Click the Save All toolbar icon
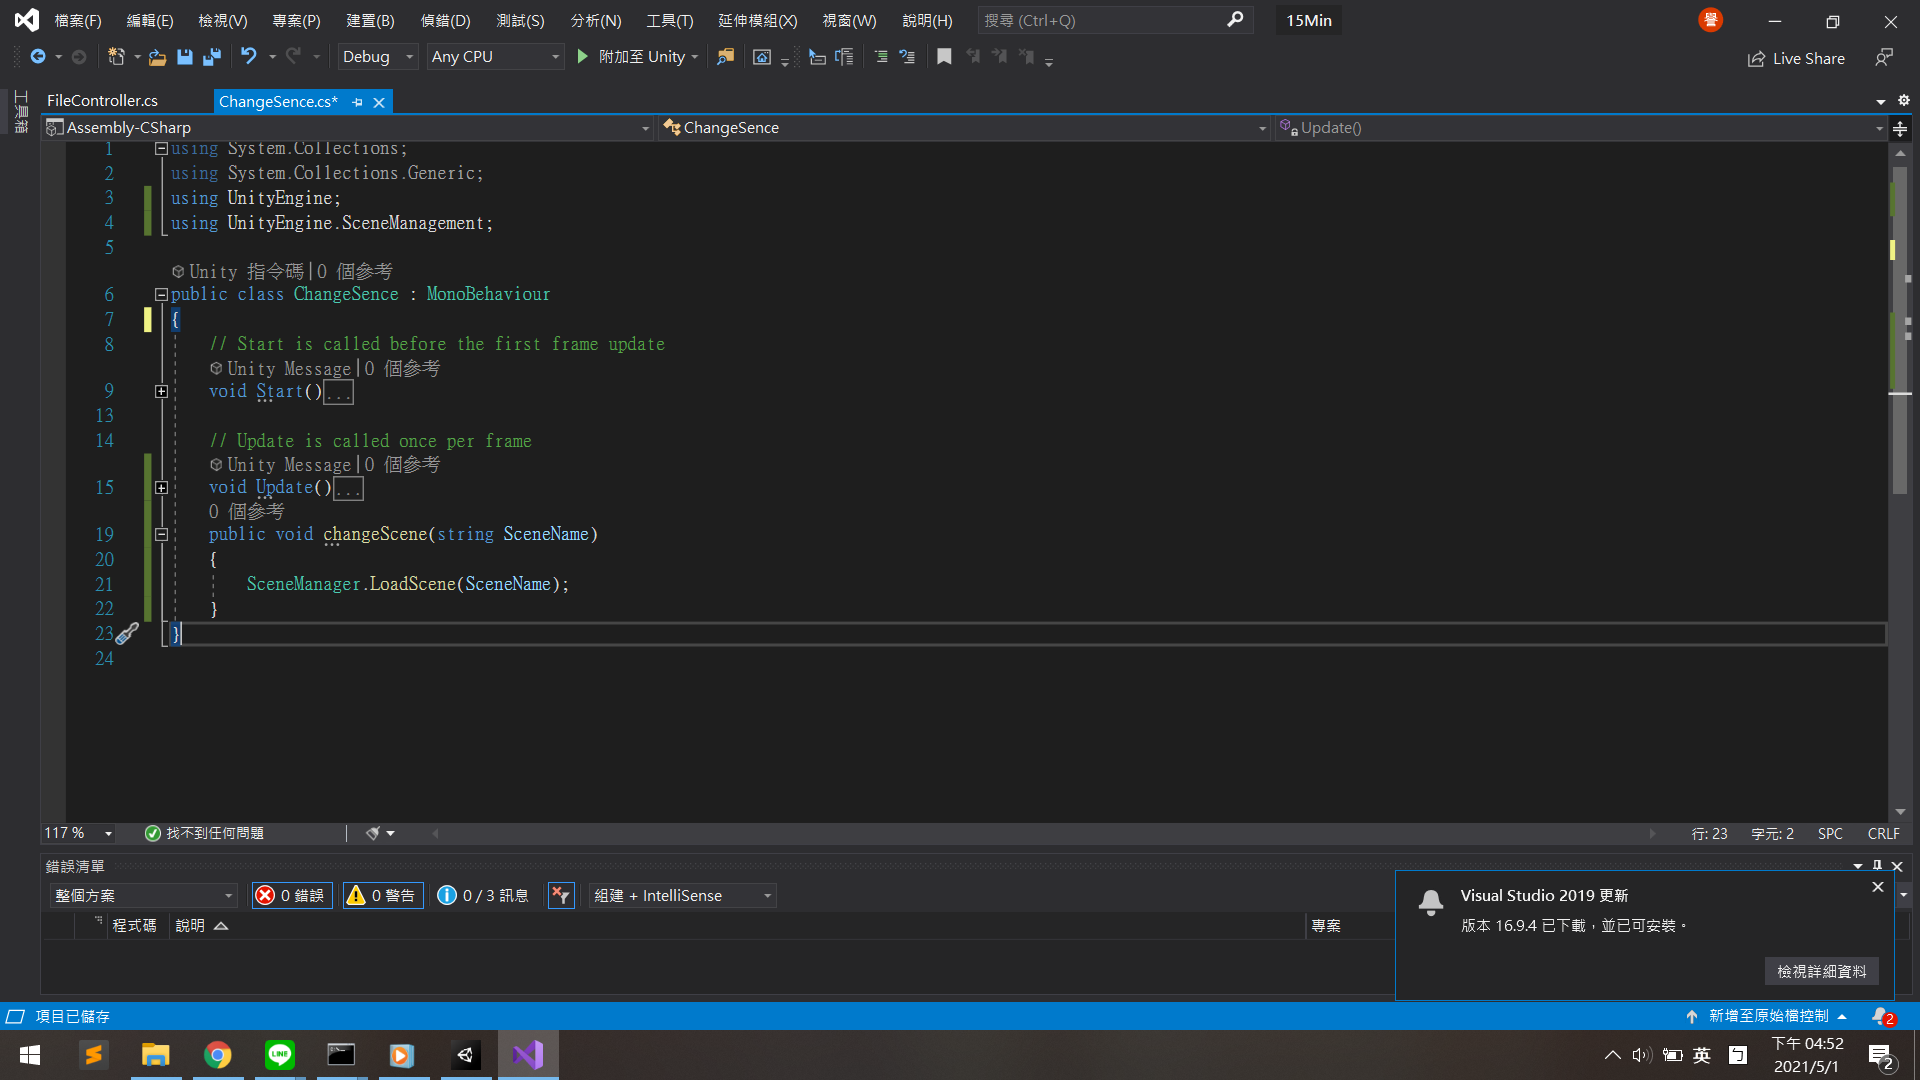This screenshot has height=1080, width=1920. tap(212, 57)
